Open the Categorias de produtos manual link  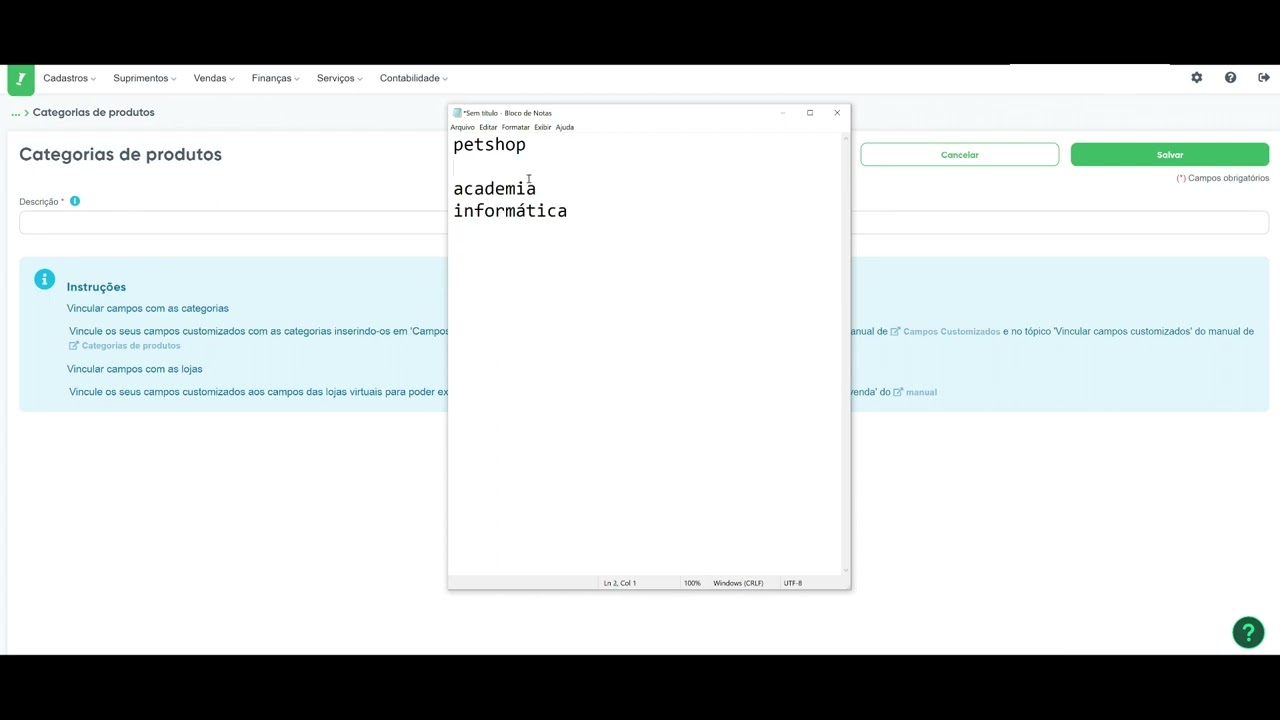pos(125,346)
